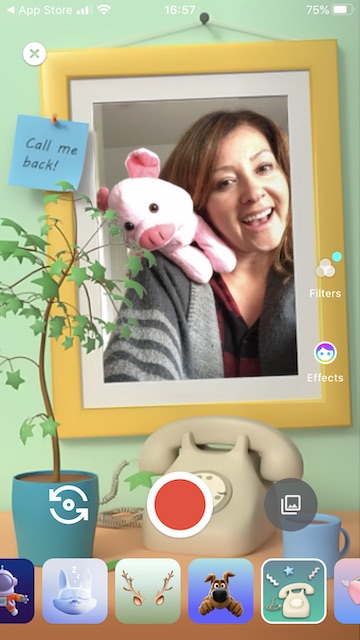Open the Effects face icon

[x=325, y=353]
